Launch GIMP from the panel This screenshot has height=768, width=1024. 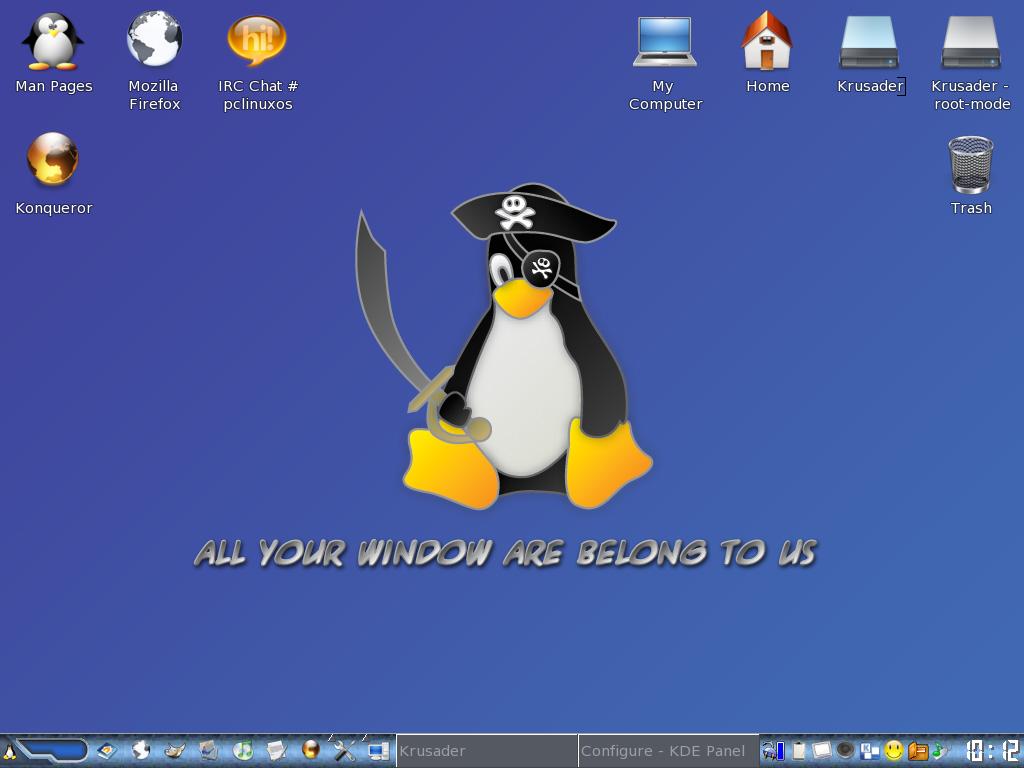(174, 750)
